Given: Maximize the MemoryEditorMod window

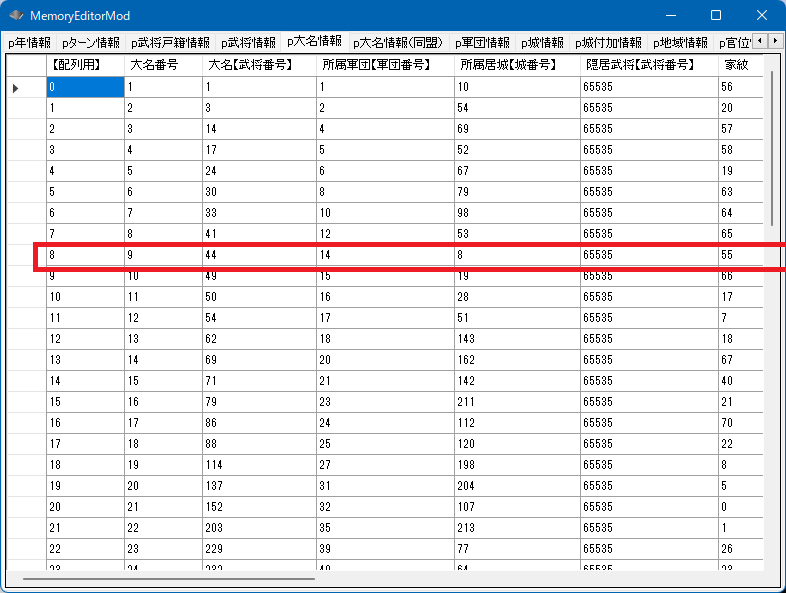Looking at the screenshot, I should click(x=716, y=16).
